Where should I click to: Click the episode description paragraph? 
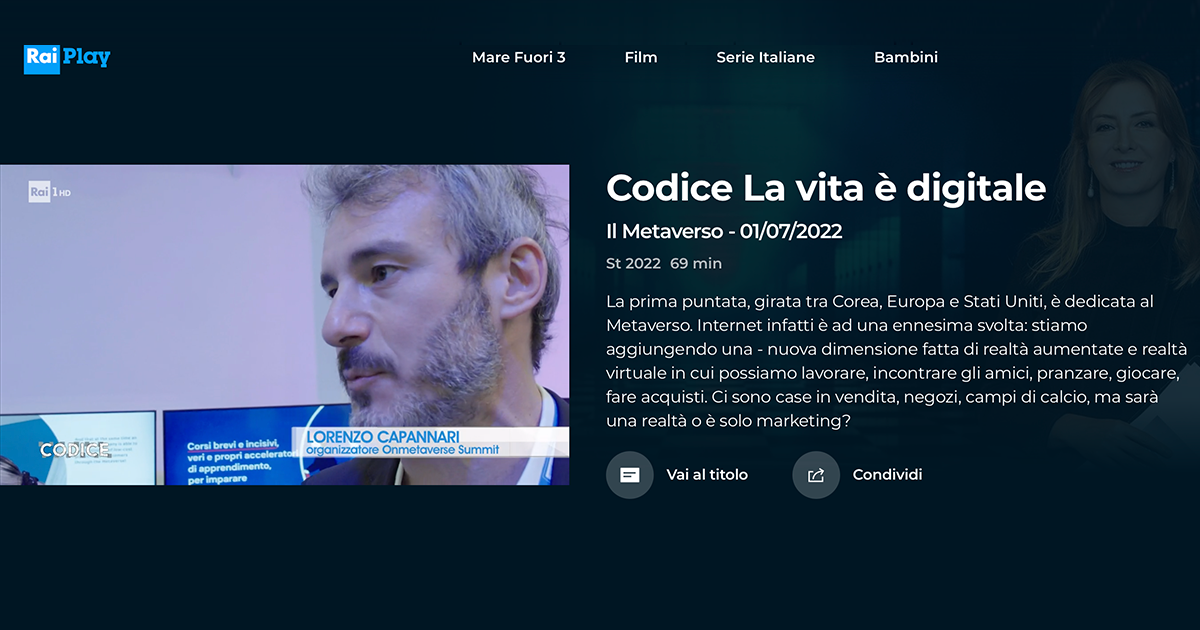click(x=896, y=361)
